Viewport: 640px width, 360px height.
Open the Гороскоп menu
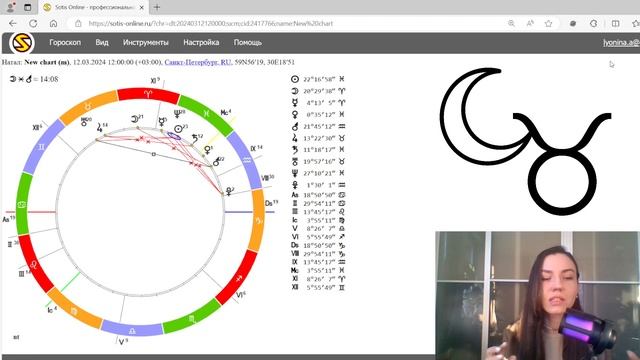[65, 42]
